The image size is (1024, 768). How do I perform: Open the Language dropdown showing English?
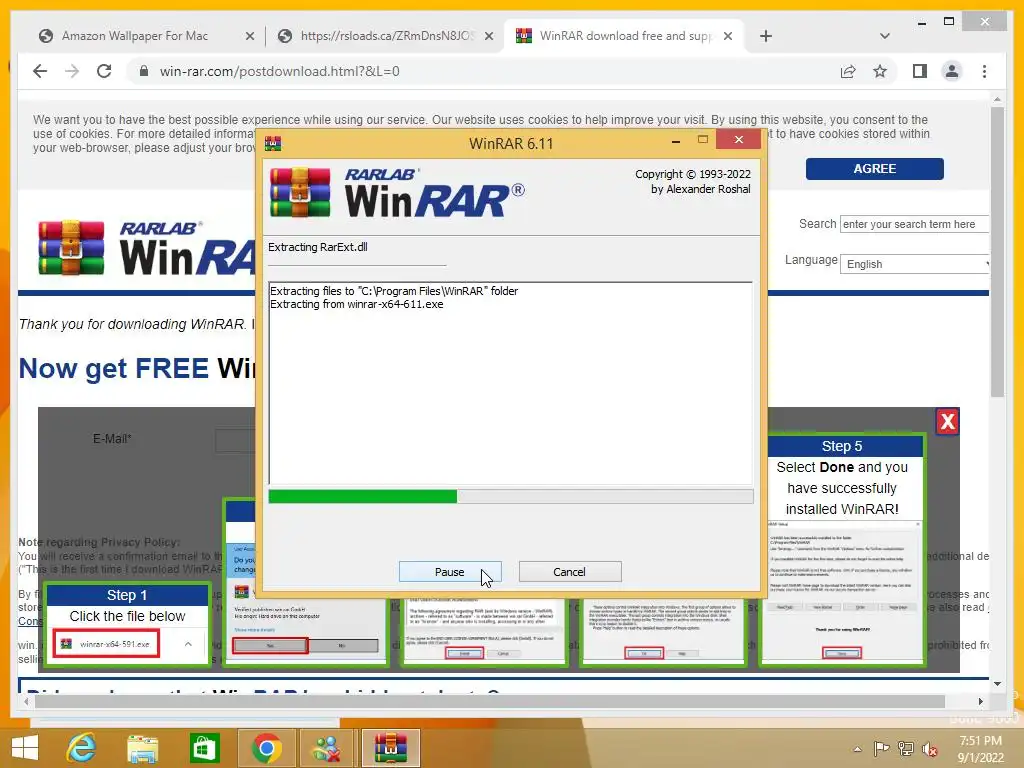915,264
